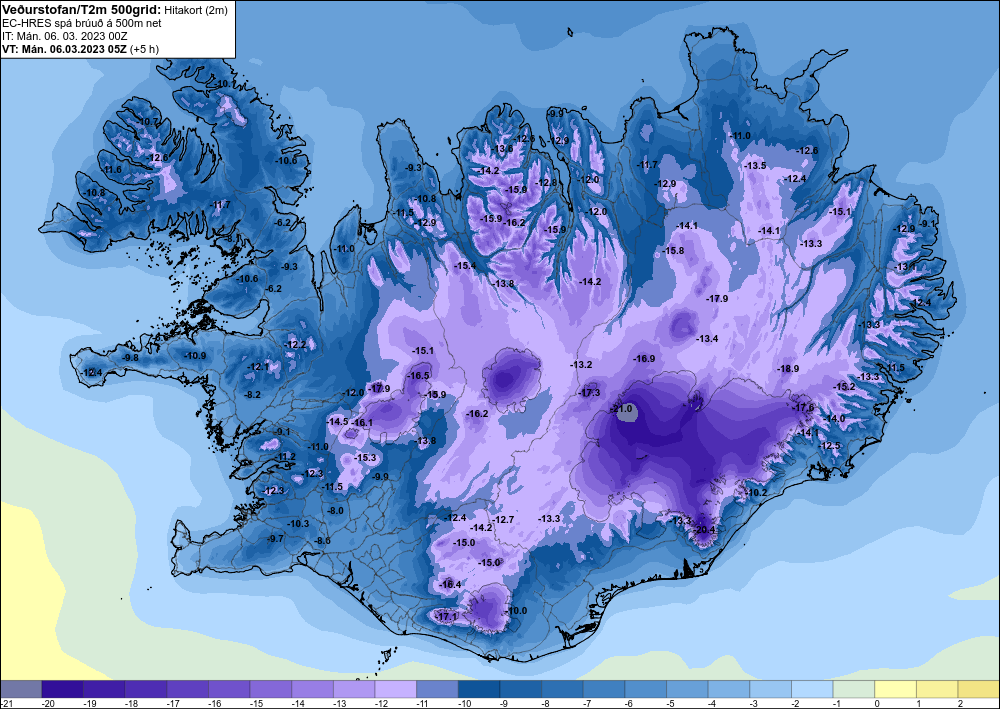Click the -21.0 temperature label on the glacier
1000x709 pixels.
(x=621, y=409)
